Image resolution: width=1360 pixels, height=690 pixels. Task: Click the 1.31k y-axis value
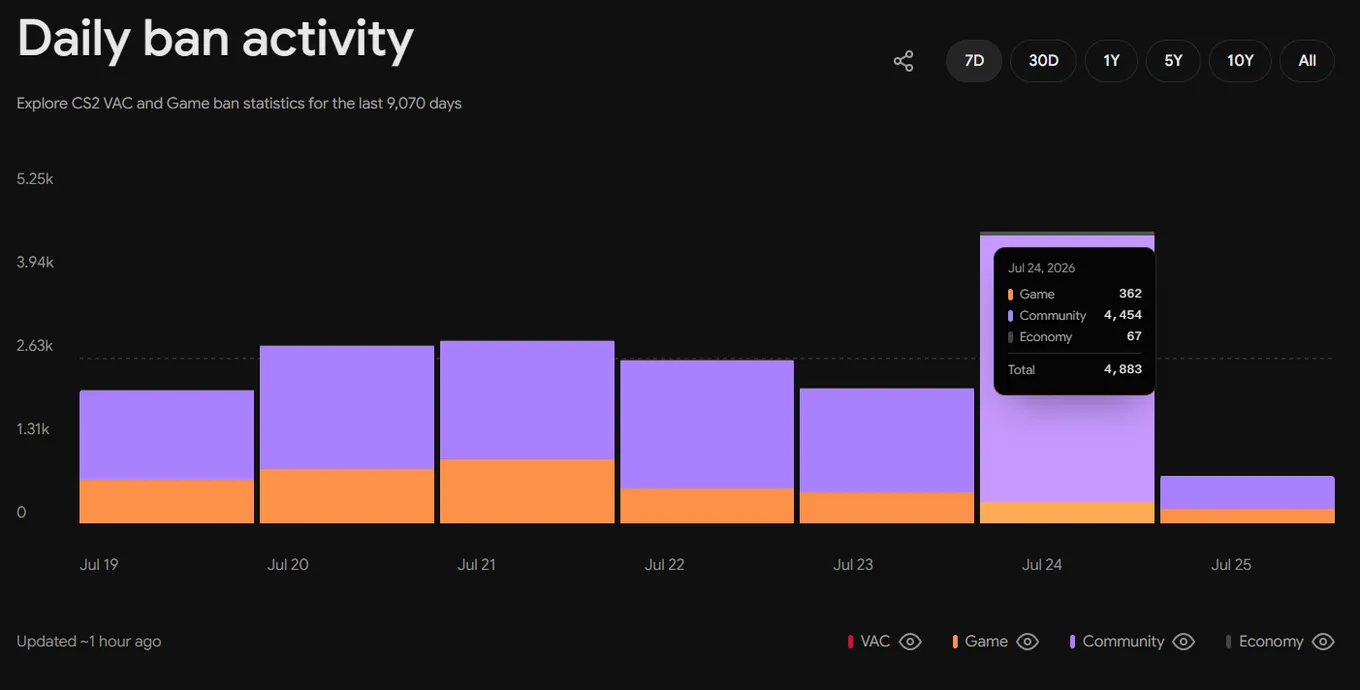(35, 429)
